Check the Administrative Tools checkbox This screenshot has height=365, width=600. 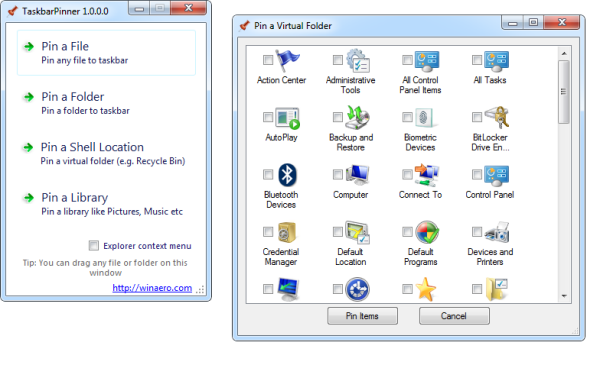(x=338, y=60)
